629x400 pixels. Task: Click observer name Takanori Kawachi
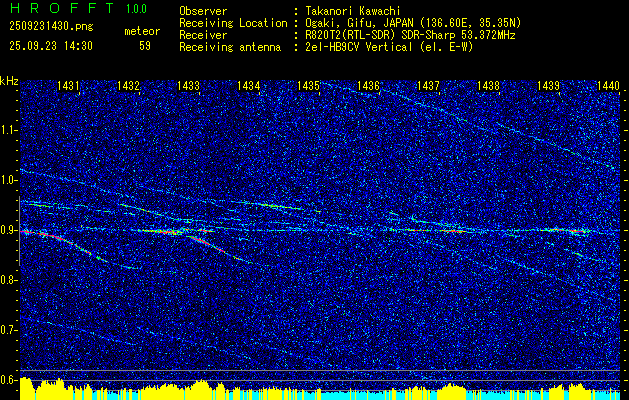353,11
